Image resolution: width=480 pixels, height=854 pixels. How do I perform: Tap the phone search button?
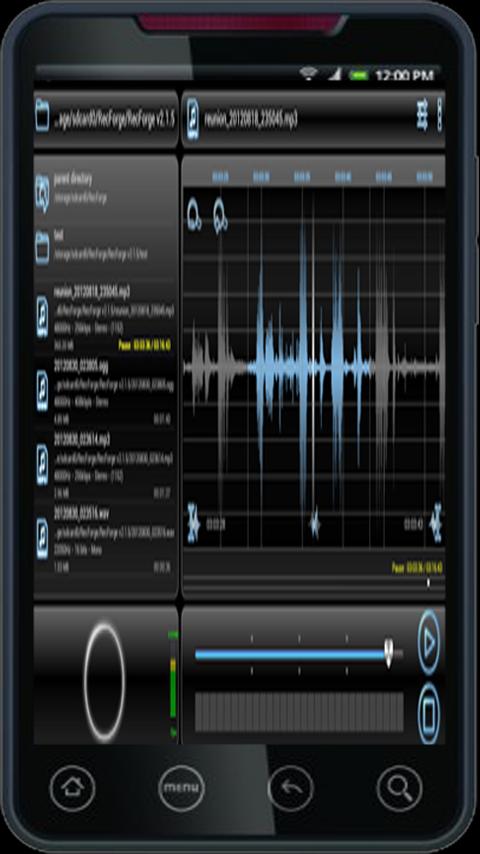click(x=399, y=788)
